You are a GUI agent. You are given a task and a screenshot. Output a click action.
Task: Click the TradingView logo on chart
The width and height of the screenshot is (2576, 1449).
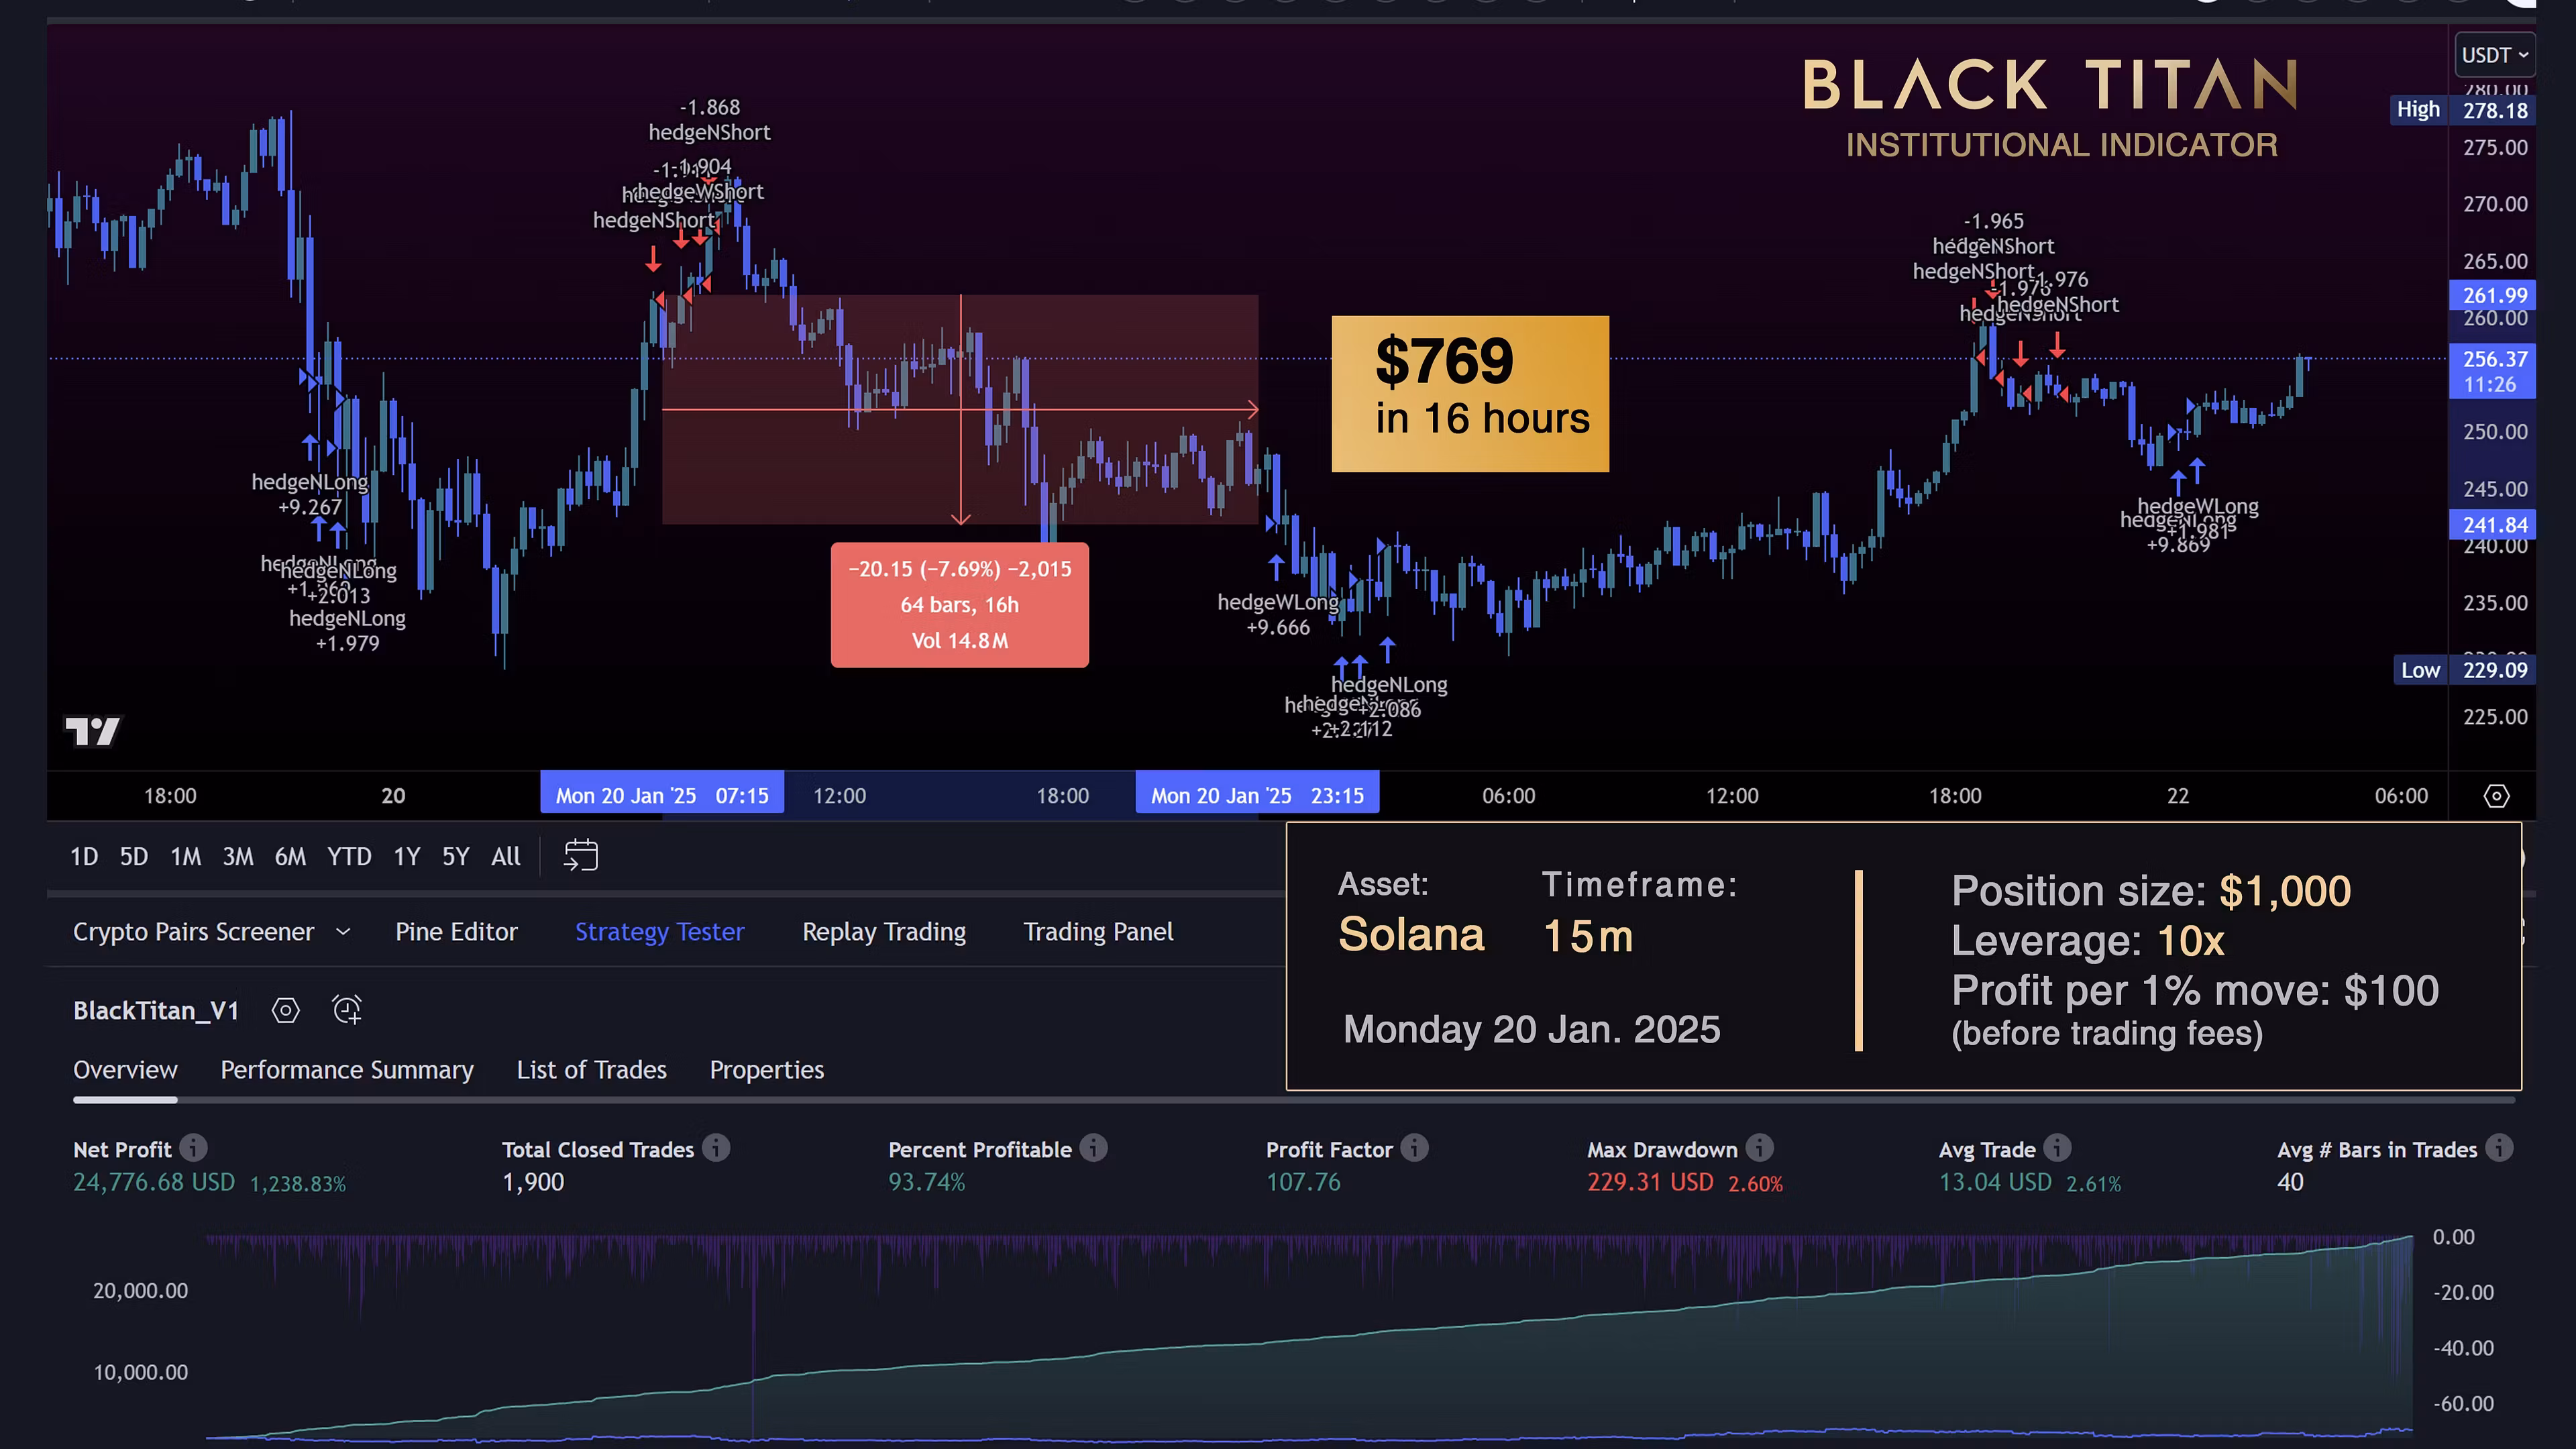pyautogui.click(x=92, y=731)
